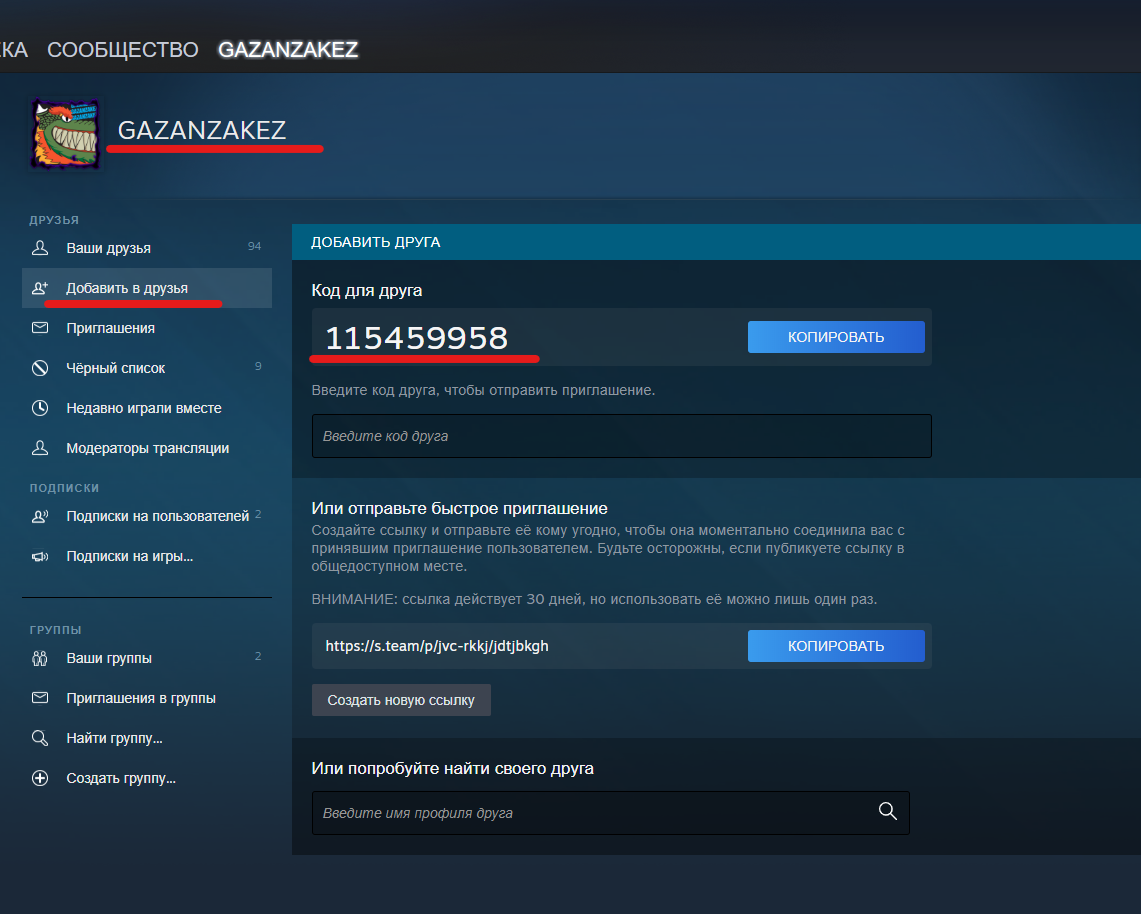Image resolution: width=1141 pixels, height=914 pixels.
Task: Copy the s.team invite link with КОПИРОВАТЬ
Action: pyautogui.click(x=836, y=646)
